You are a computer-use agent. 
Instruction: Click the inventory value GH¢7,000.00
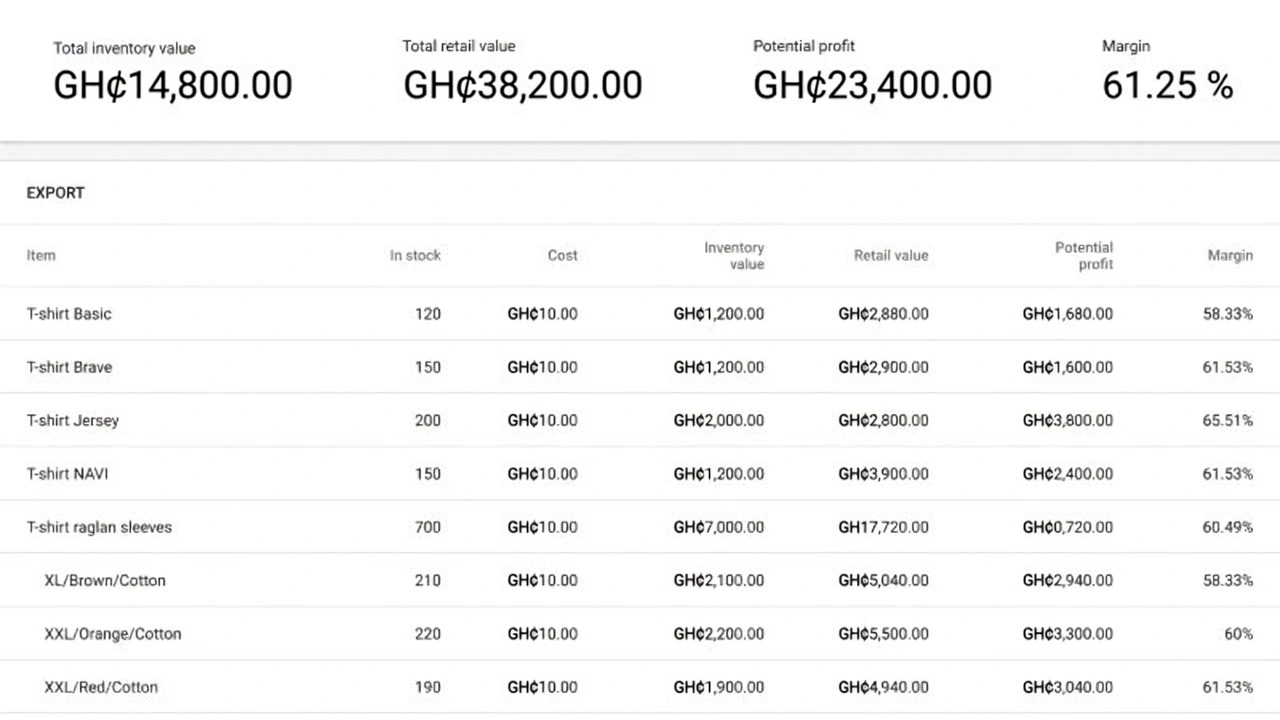[719, 527]
